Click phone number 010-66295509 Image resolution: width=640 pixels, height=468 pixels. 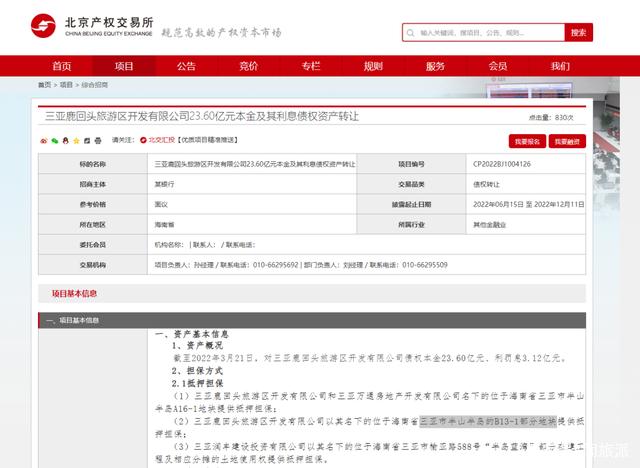pos(425,265)
